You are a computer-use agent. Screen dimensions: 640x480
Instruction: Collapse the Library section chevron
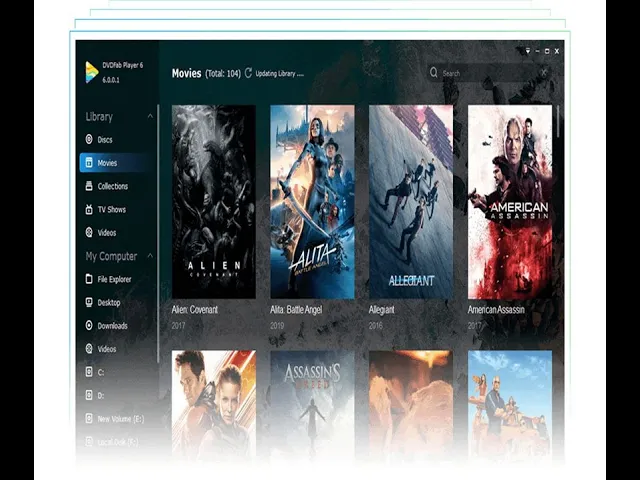(x=150, y=116)
